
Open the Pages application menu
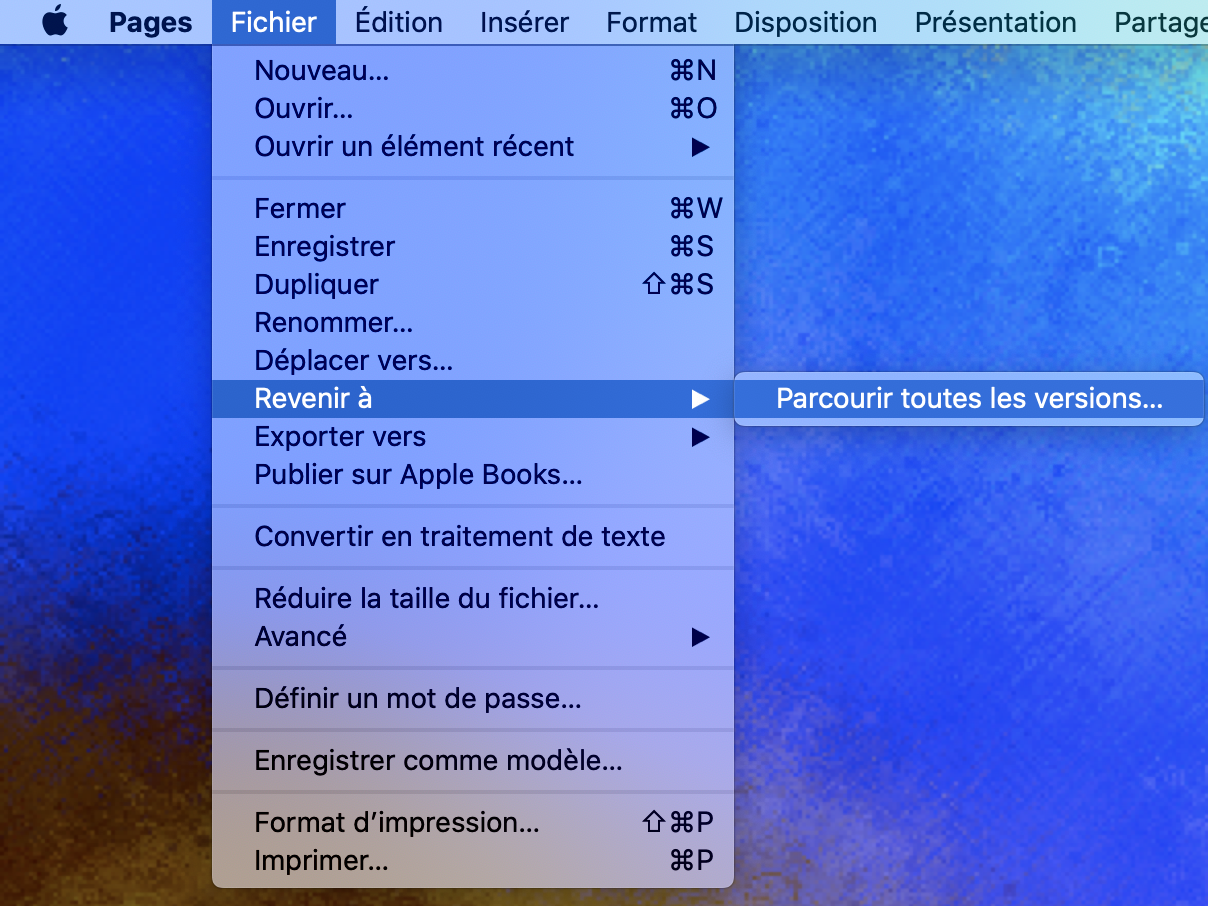150,22
